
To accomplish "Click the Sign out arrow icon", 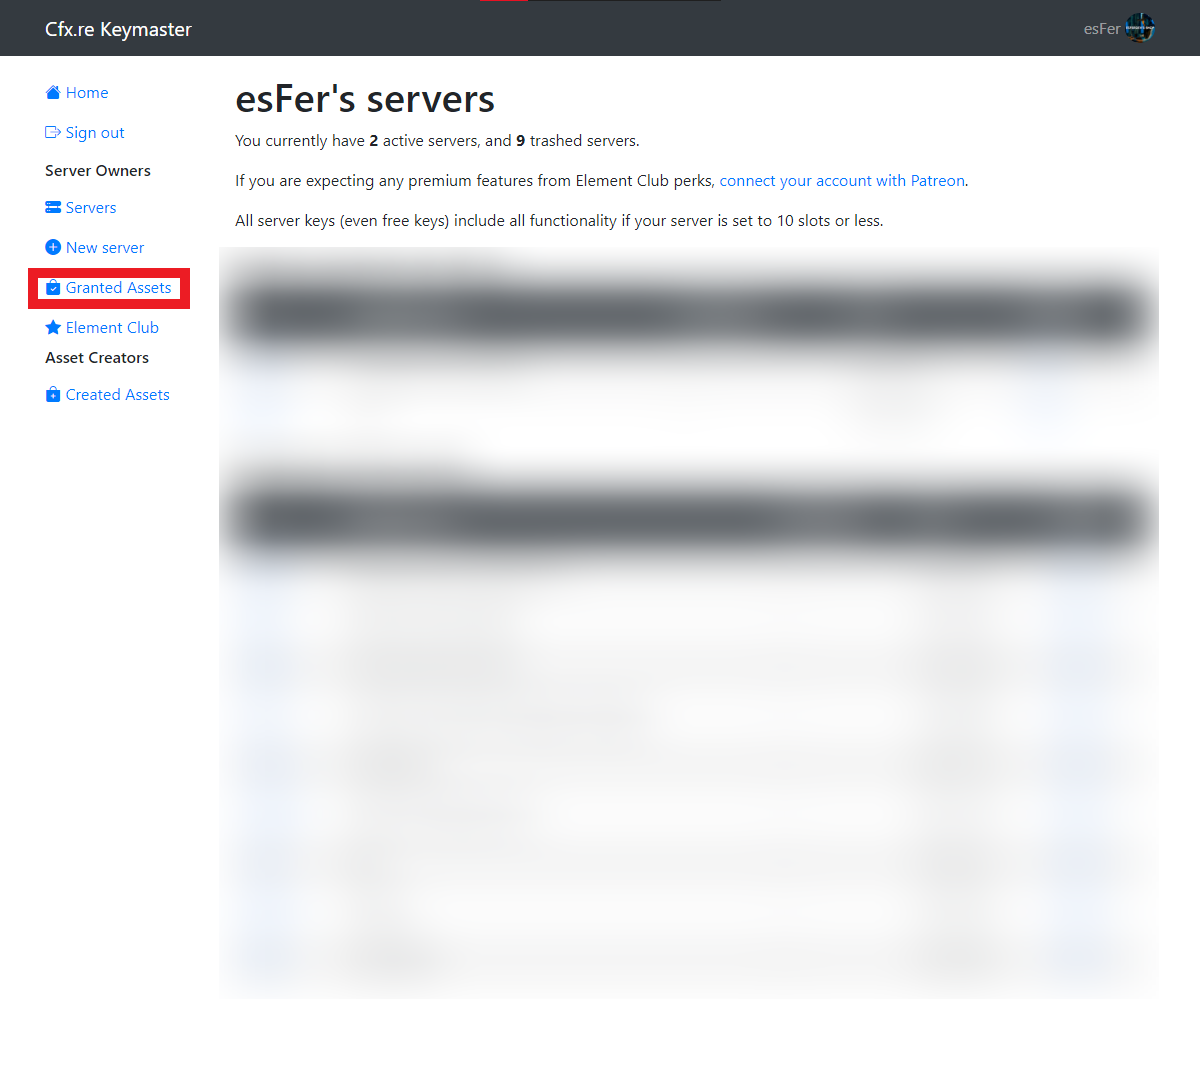I will (x=53, y=133).
